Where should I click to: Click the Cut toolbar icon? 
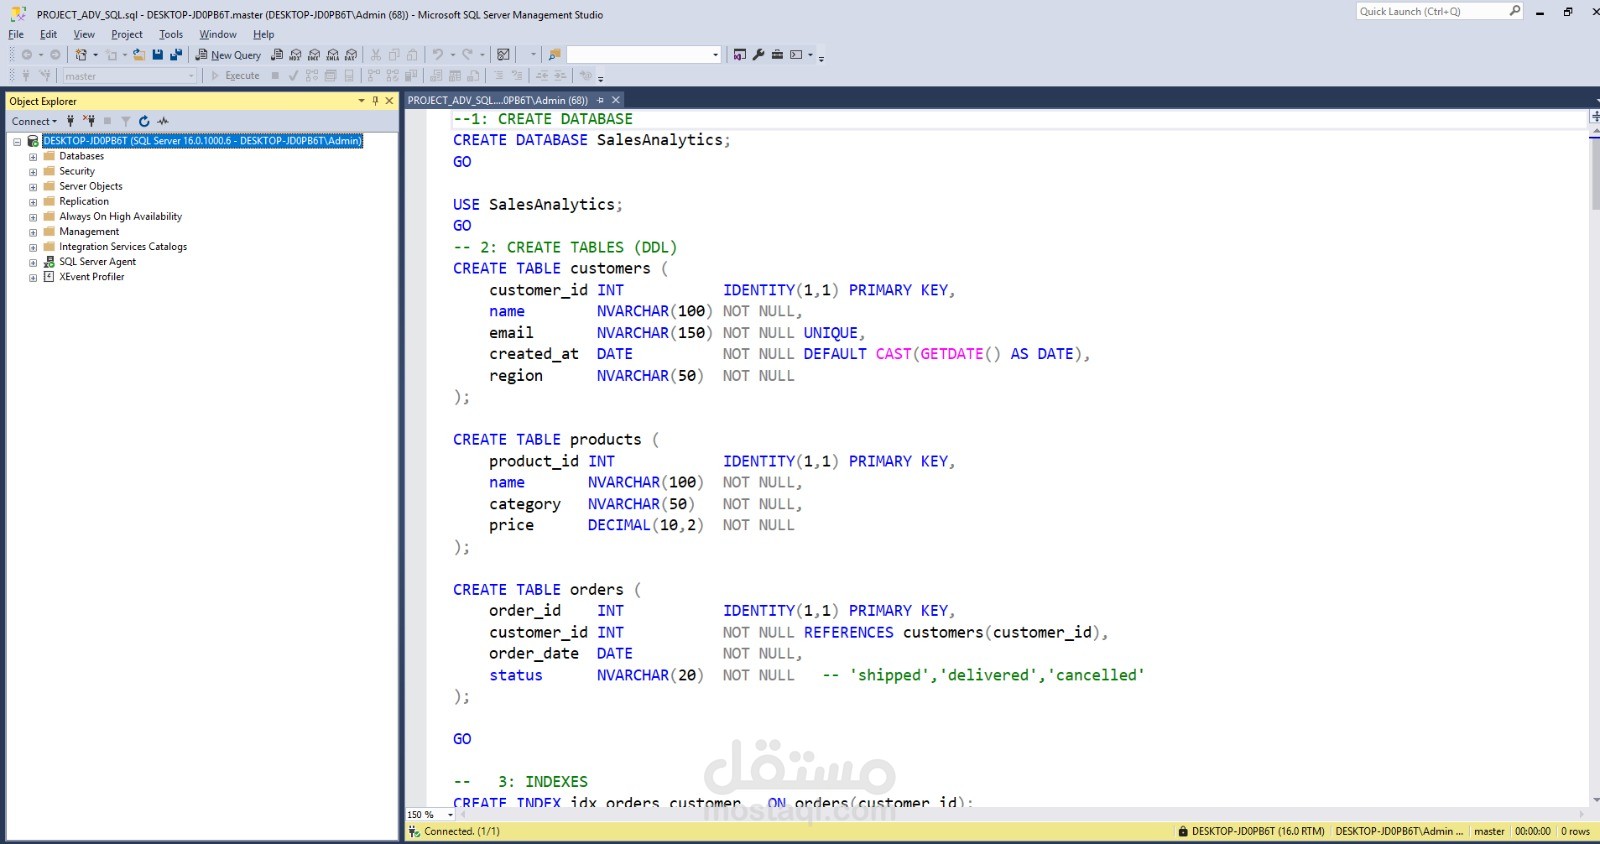click(x=376, y=54)
